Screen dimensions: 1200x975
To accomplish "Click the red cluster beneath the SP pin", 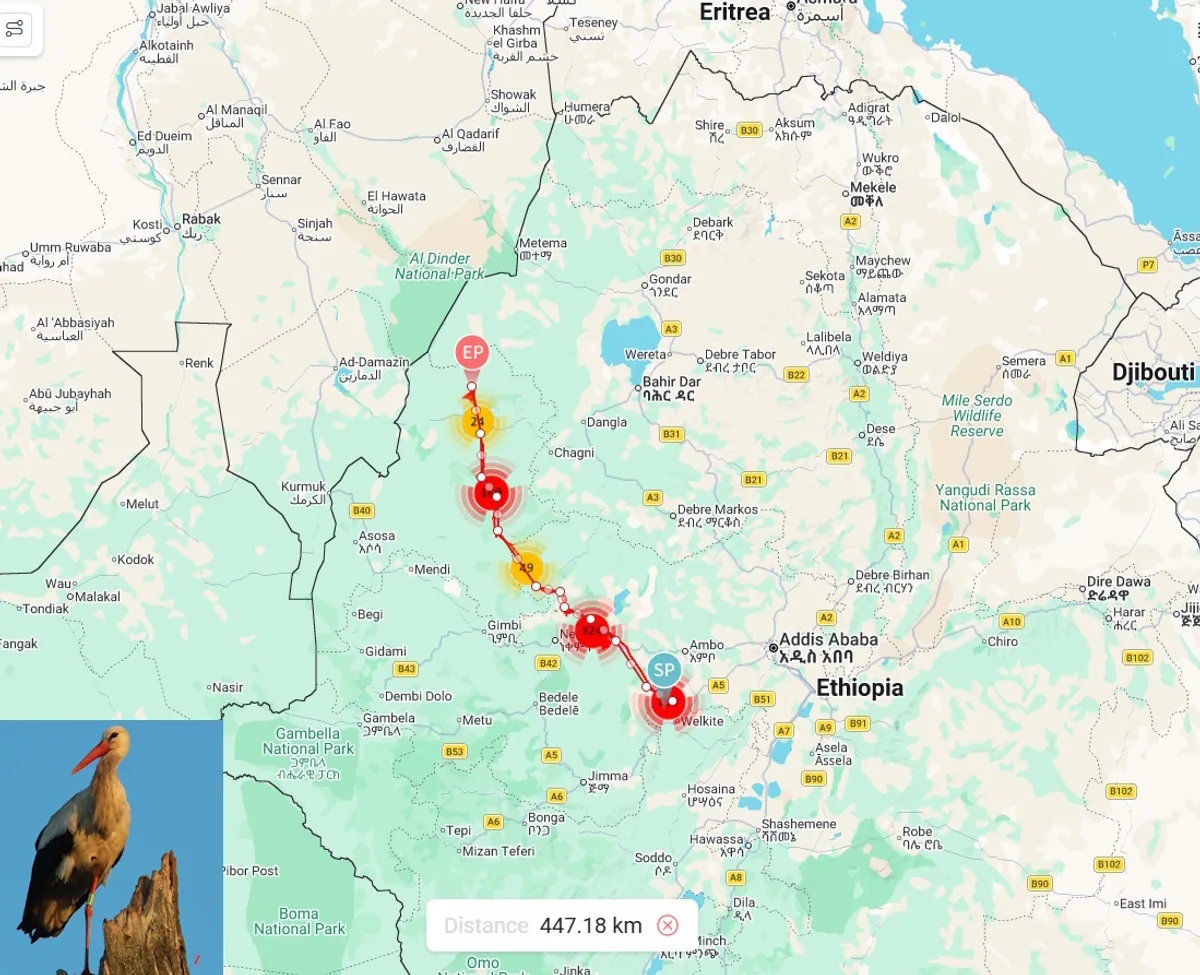I will point(666,704).
